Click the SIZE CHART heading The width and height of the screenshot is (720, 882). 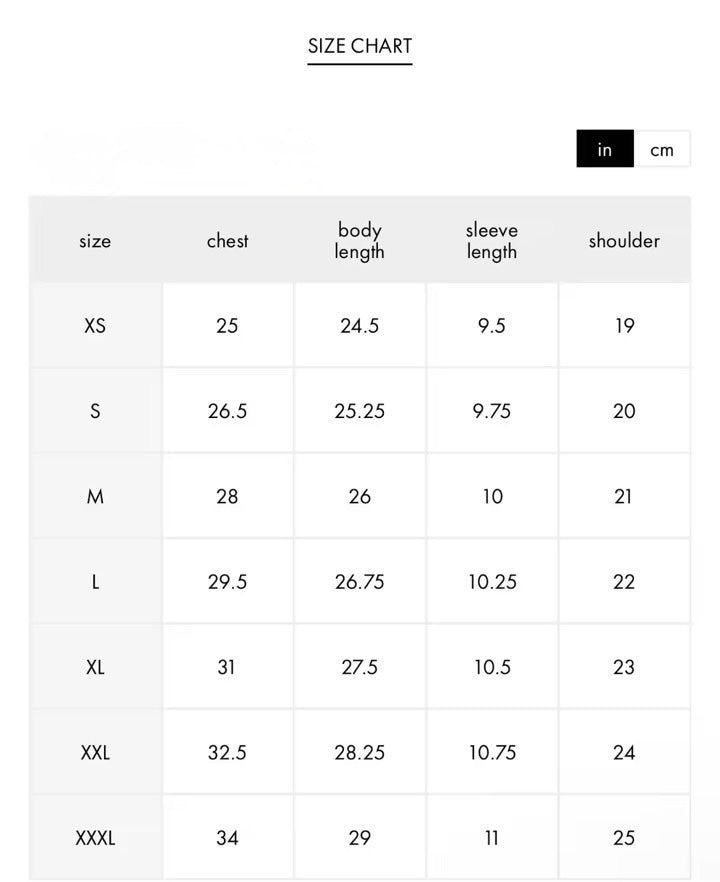pos(360,46)
